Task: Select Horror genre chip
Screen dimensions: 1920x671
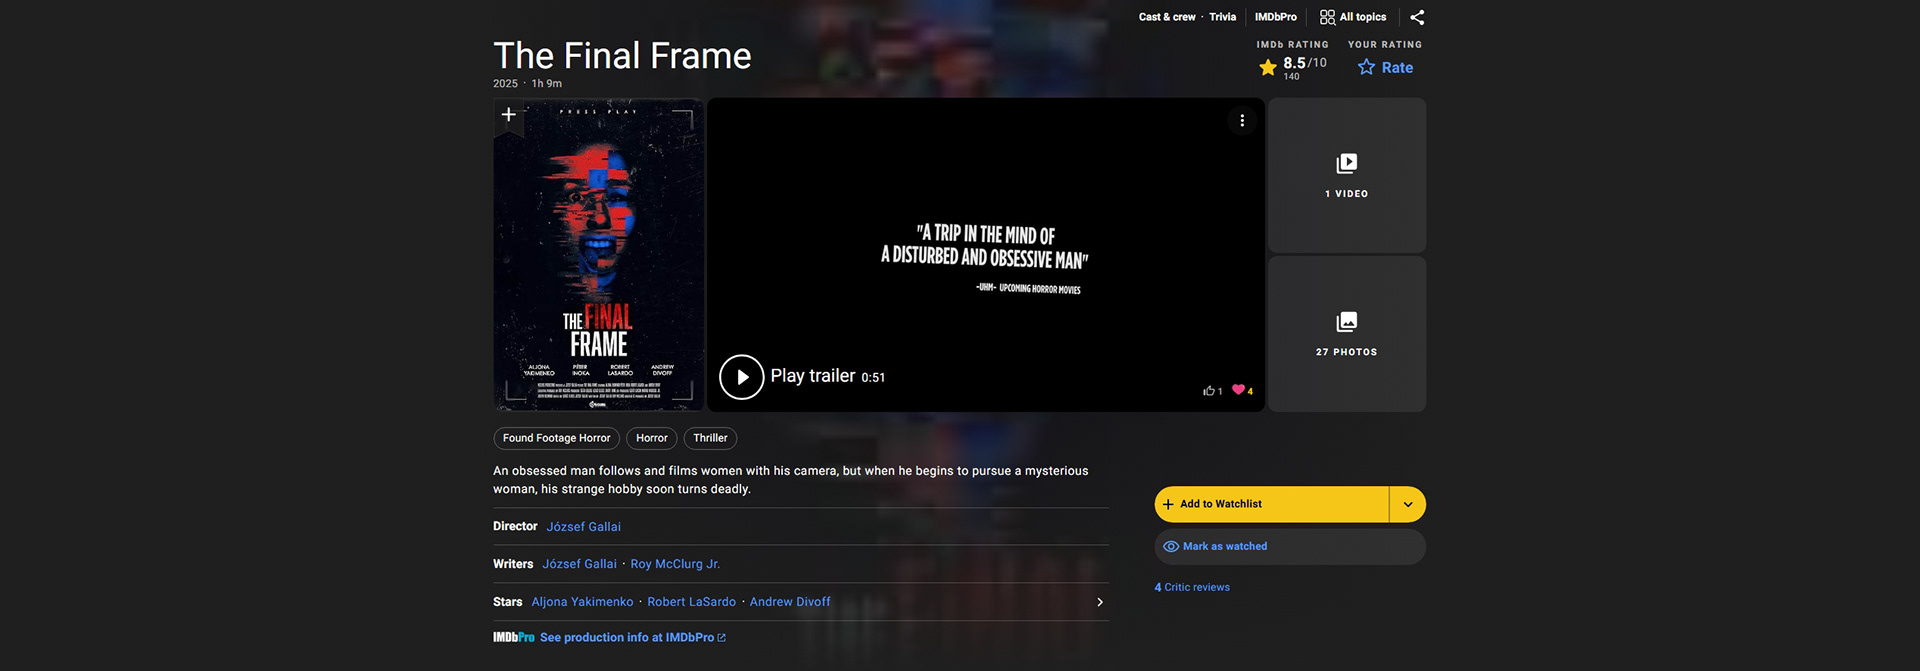Action: 652,438
